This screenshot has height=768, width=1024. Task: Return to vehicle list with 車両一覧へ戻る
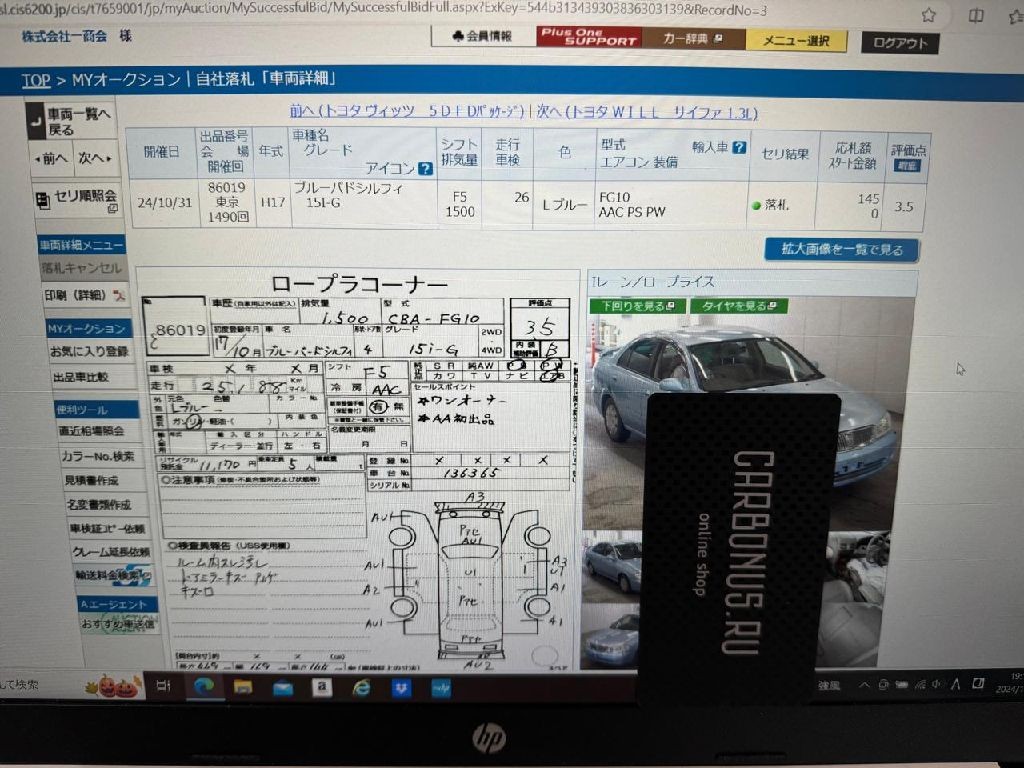71,121
